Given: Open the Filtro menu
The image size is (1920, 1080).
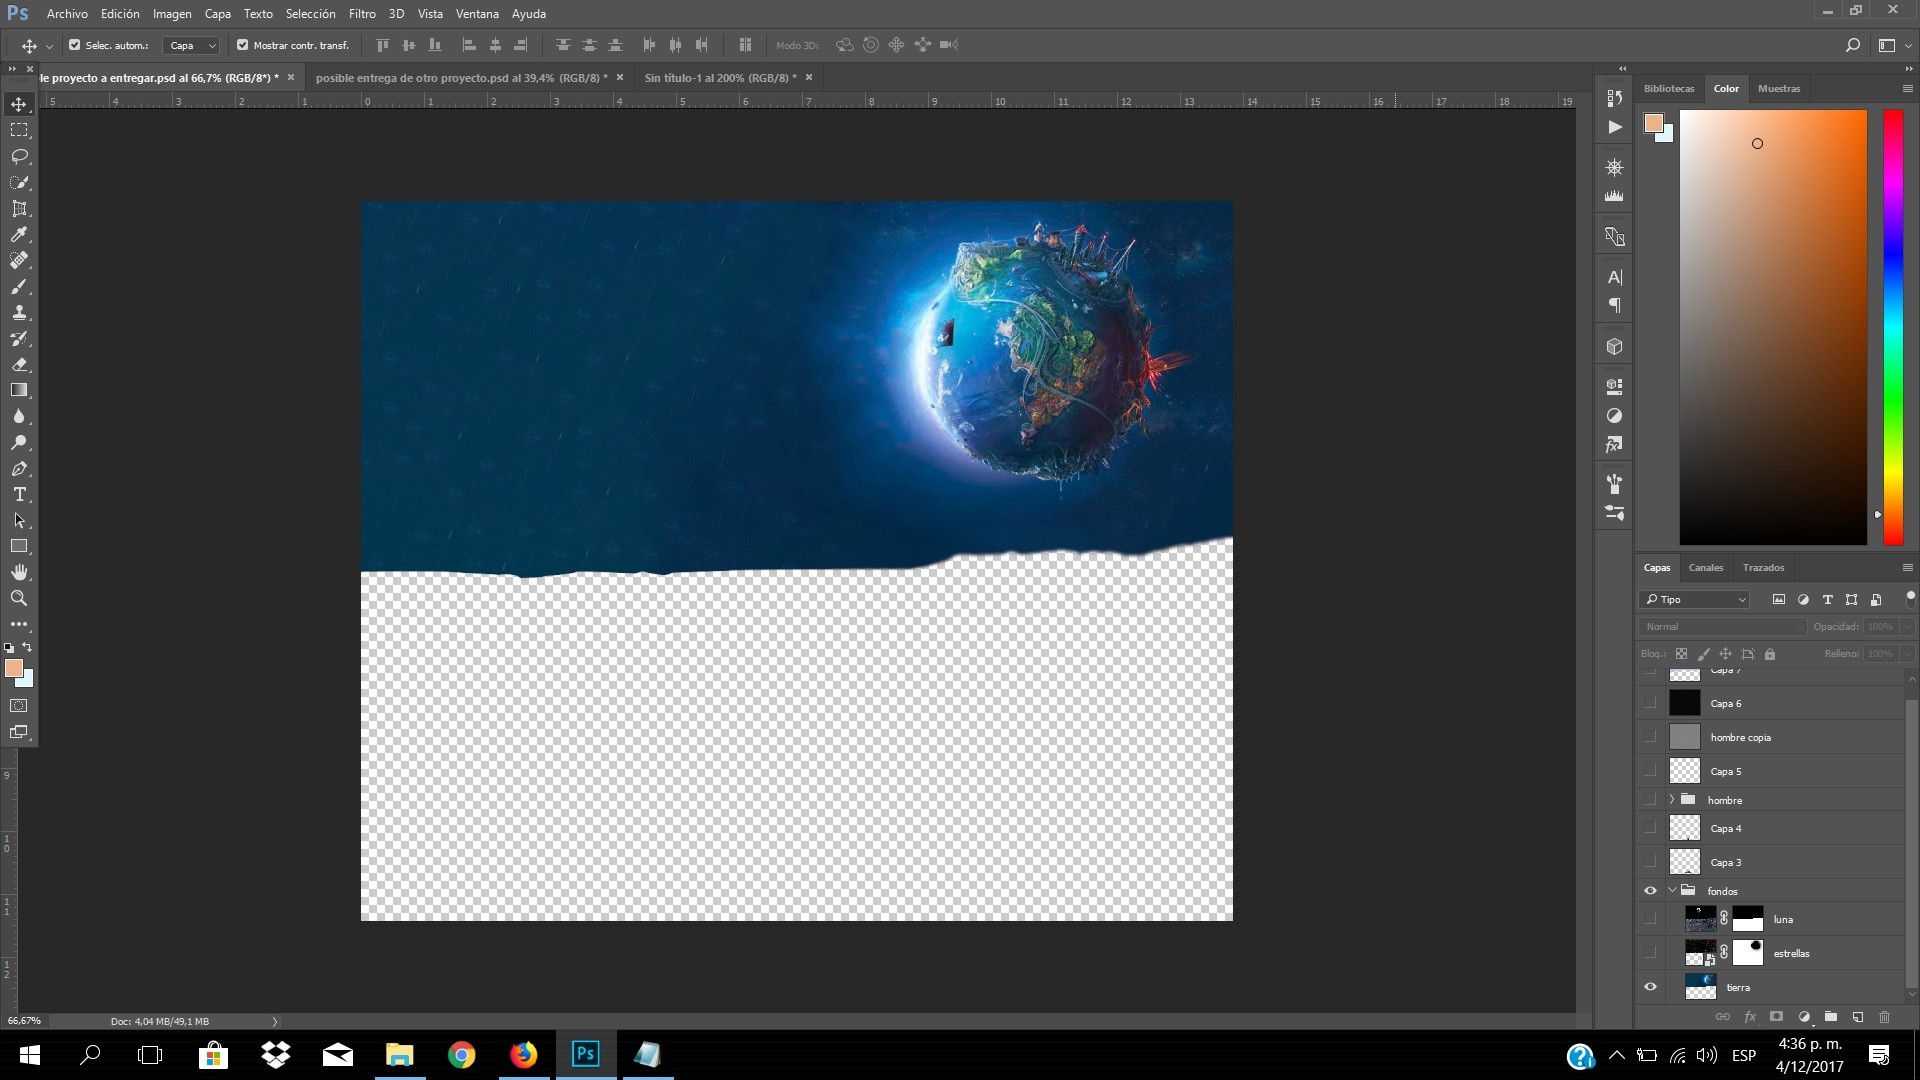Looking at the screenshot, I should (x=362, y=14).
